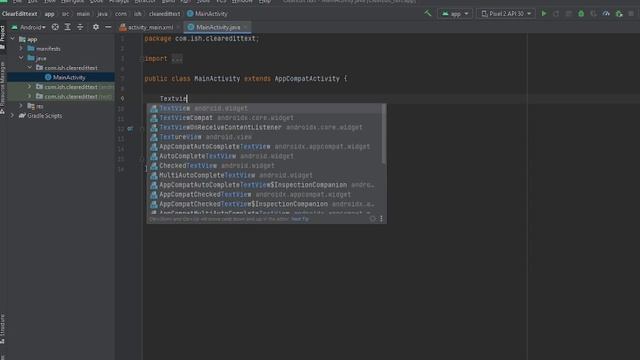Expand the manifests folder
This screenshot has width=640, height=360.
click(x=21, y=49)
